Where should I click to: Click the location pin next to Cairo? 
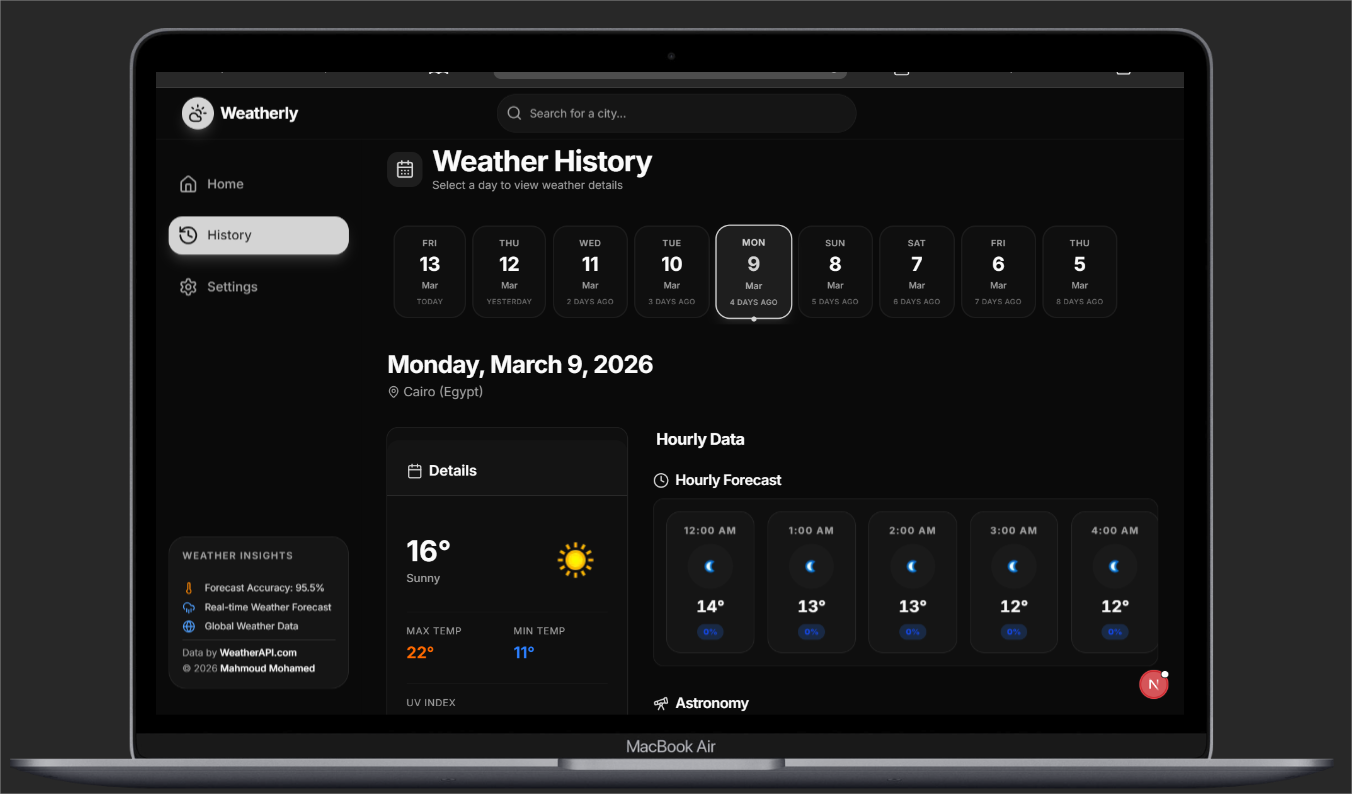pos(394,393)
